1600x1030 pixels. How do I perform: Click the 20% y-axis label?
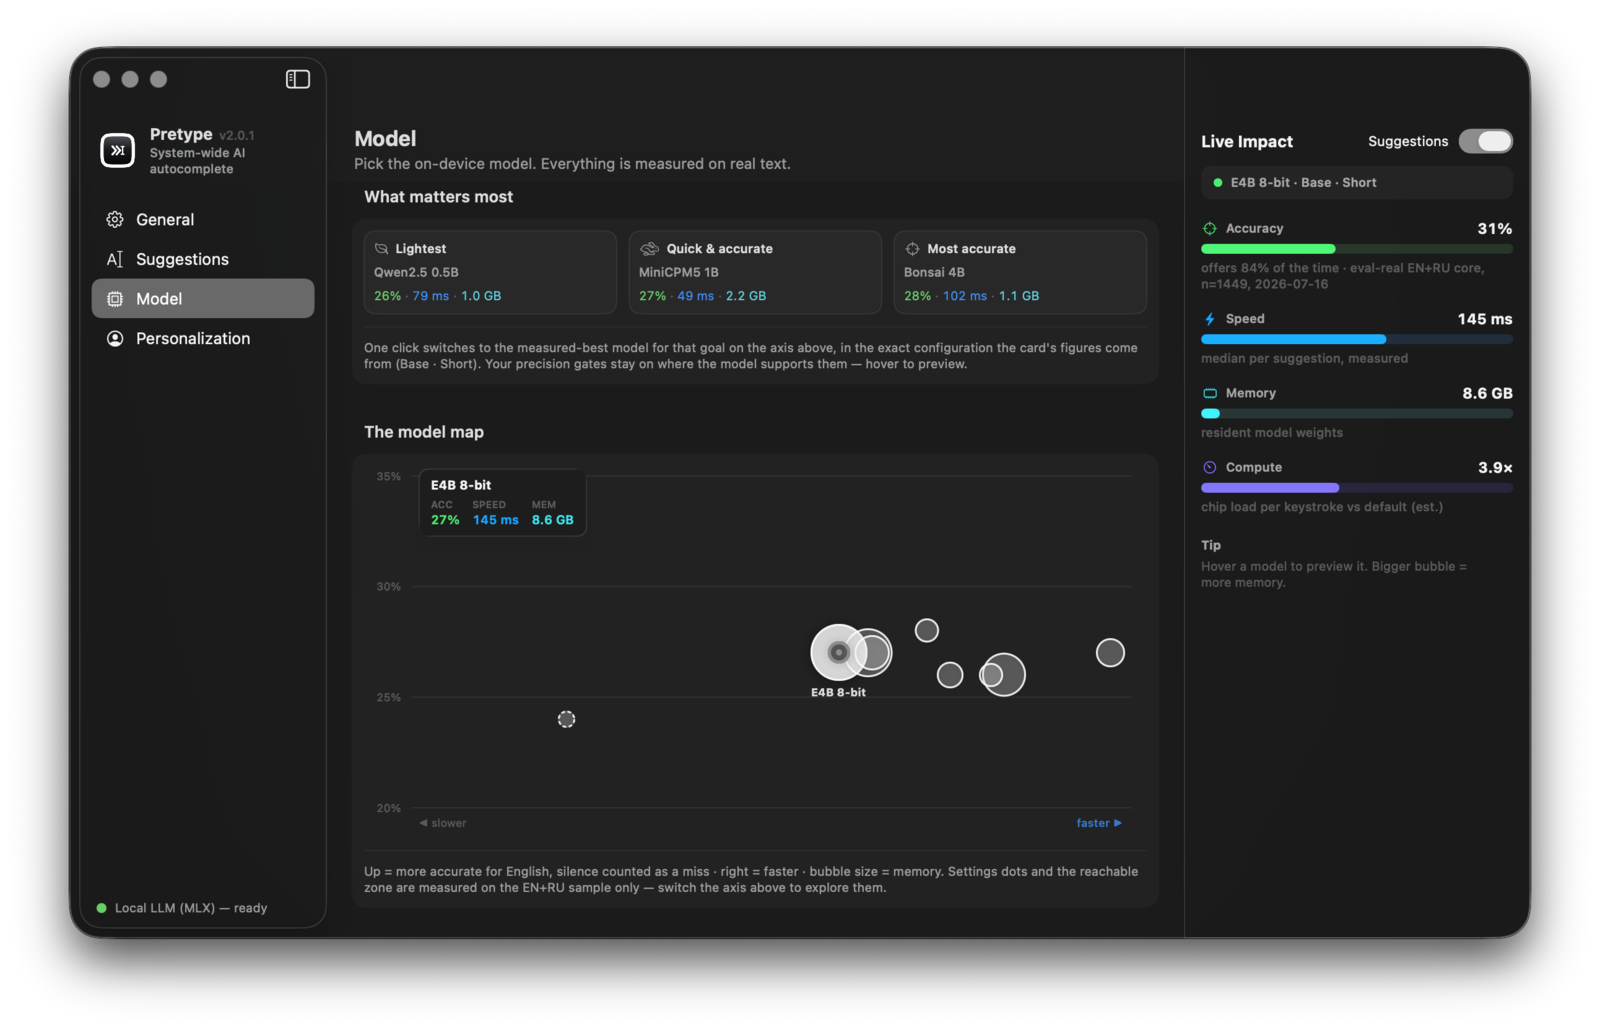click(388, 808)
